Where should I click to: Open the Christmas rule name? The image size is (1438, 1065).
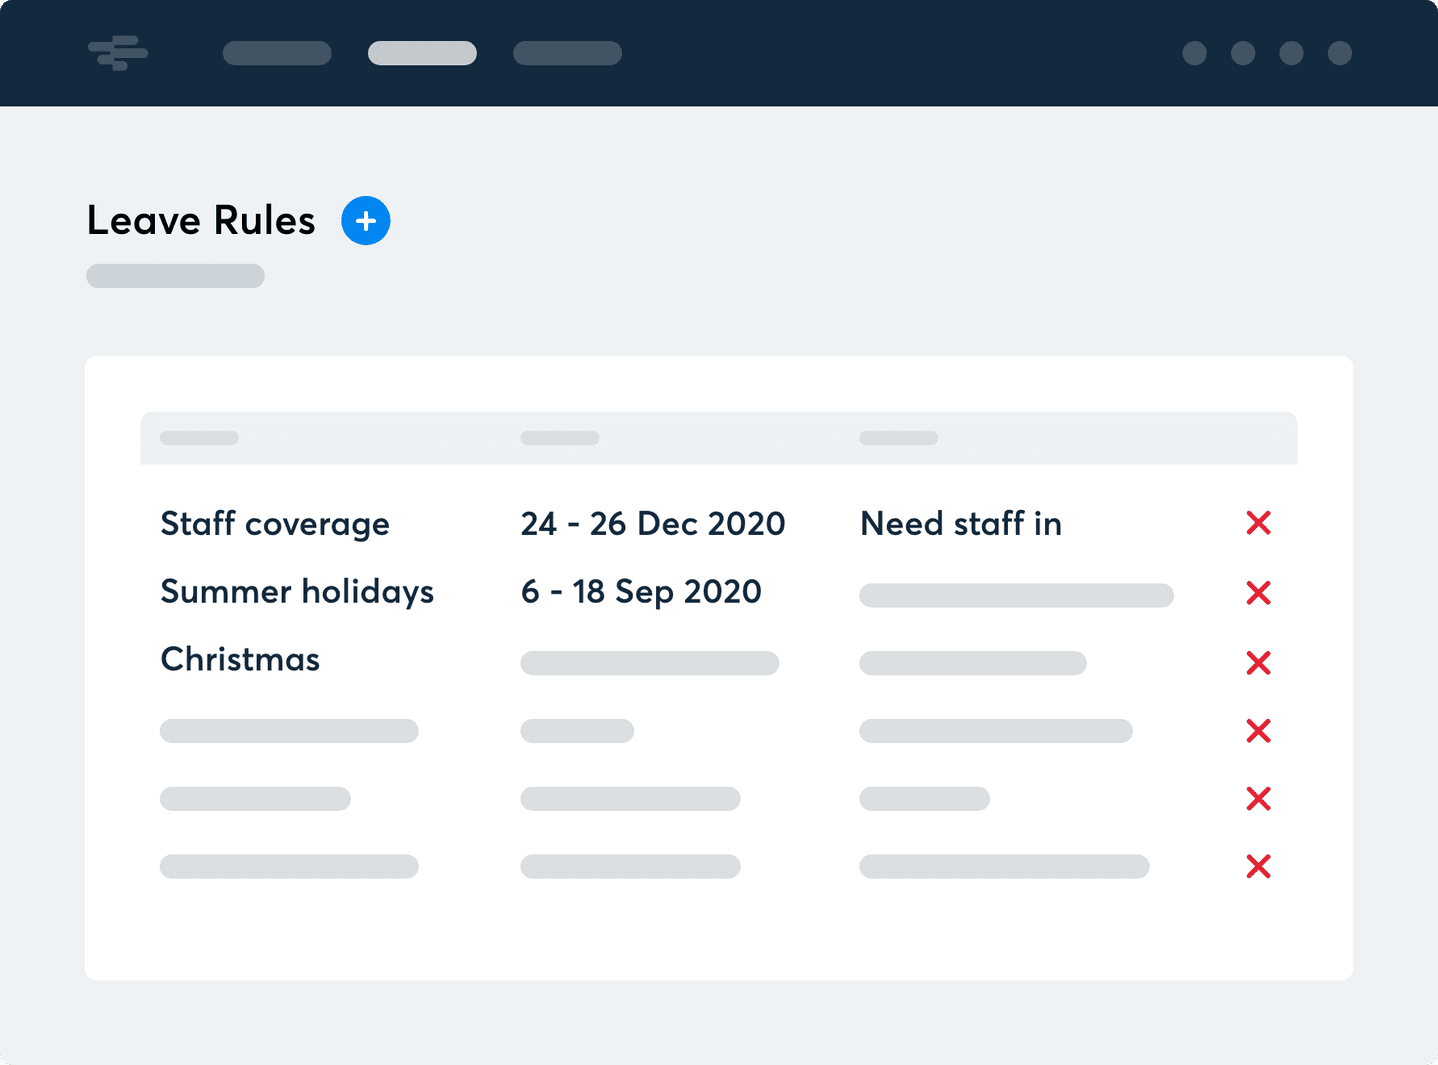[x=240, y=660]
